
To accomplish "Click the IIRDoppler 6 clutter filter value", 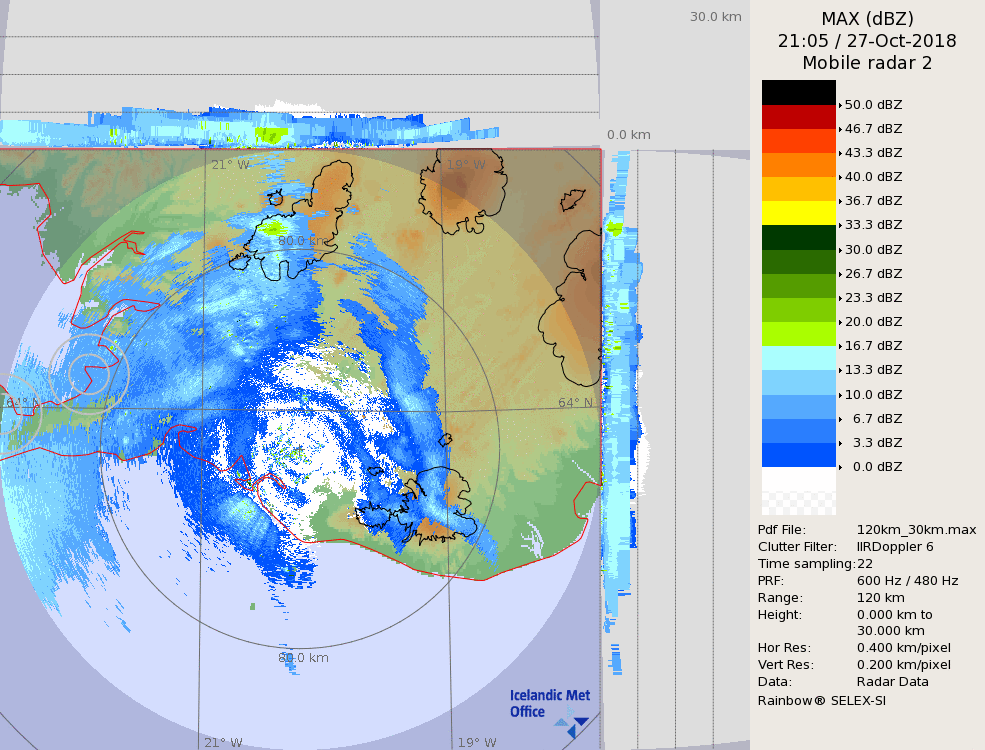I will click(x=895, y=547).
